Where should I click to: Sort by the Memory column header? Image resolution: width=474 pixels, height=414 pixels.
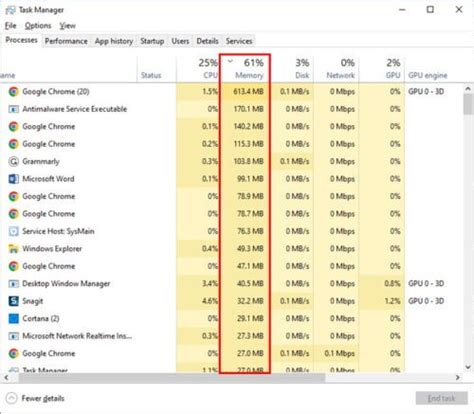tap(245, 69)
